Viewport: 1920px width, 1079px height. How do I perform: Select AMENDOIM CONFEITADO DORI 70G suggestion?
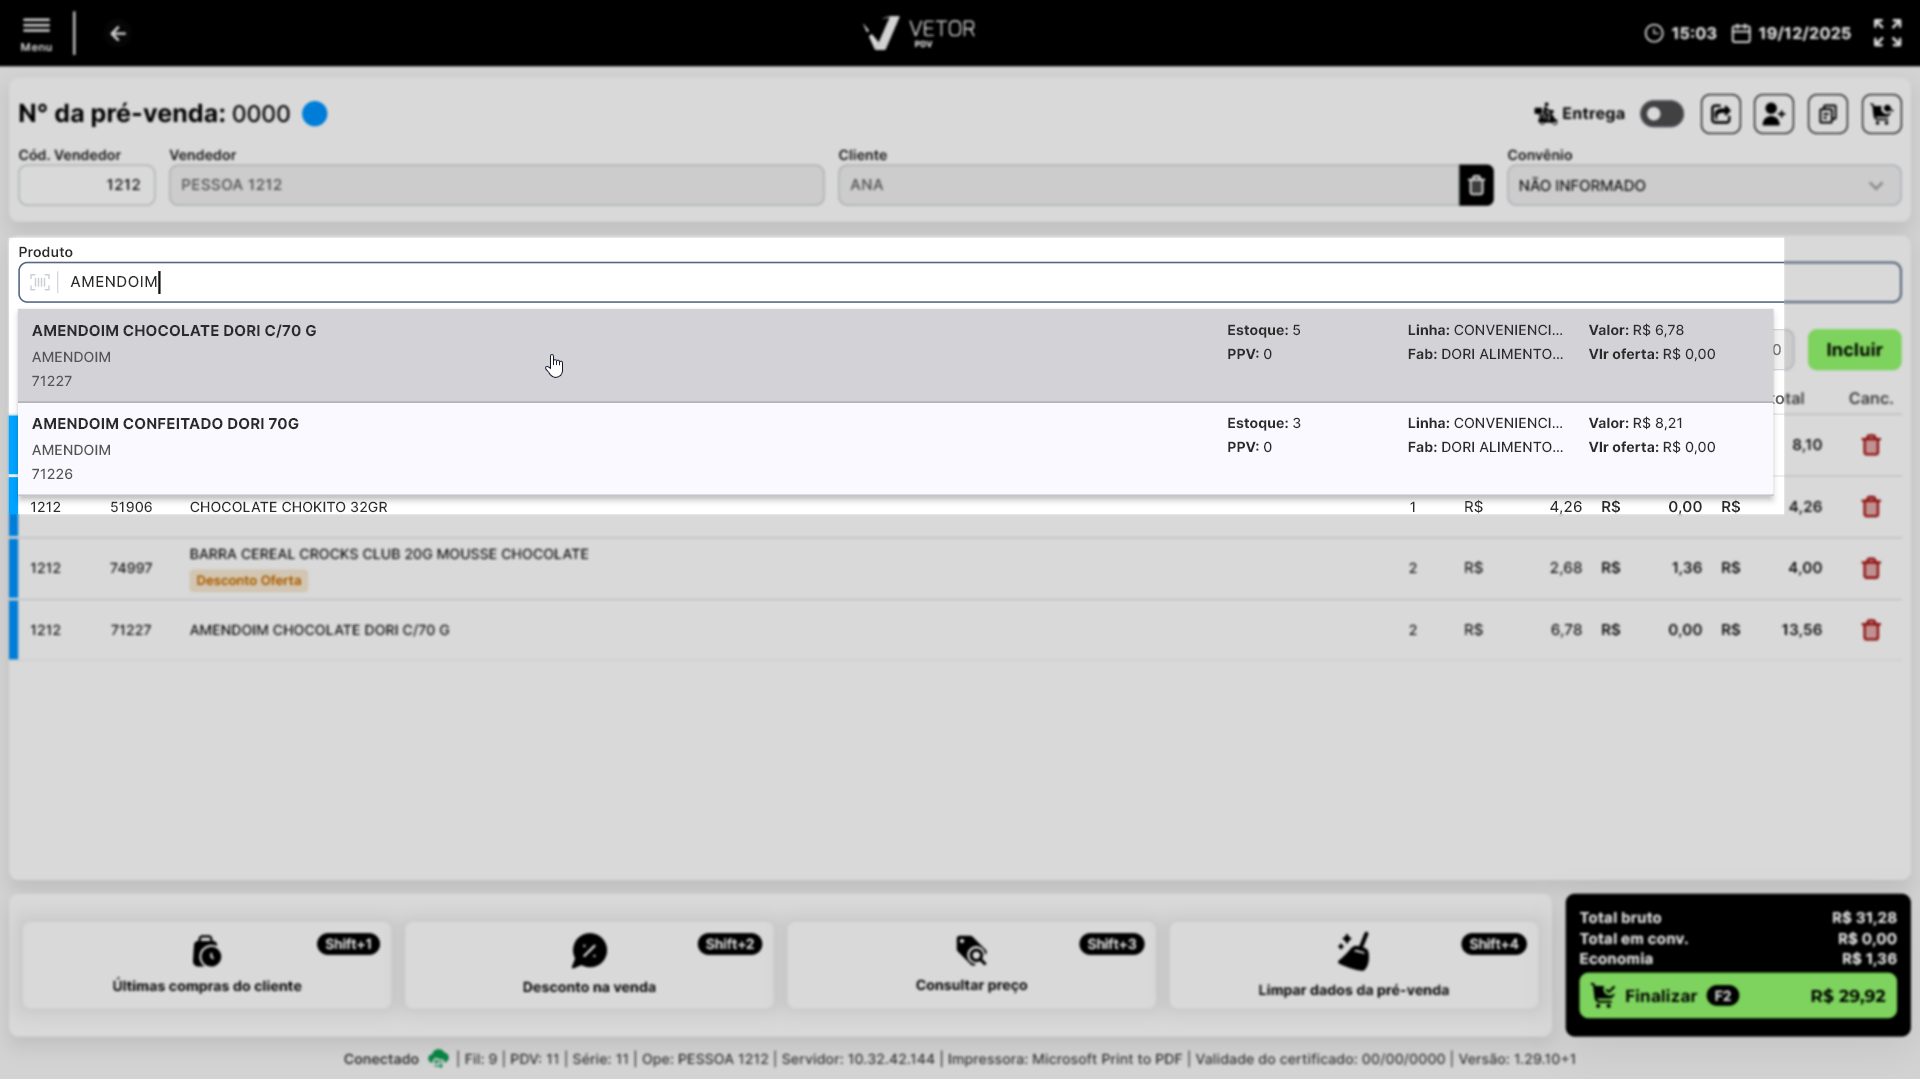tap(895, 449)
